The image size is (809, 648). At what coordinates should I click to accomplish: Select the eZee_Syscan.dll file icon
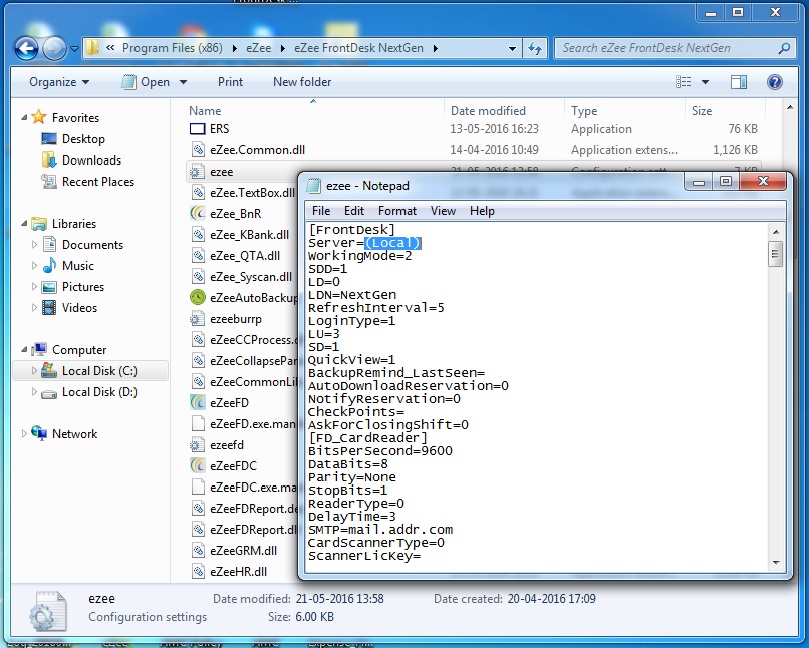[198, 277]
